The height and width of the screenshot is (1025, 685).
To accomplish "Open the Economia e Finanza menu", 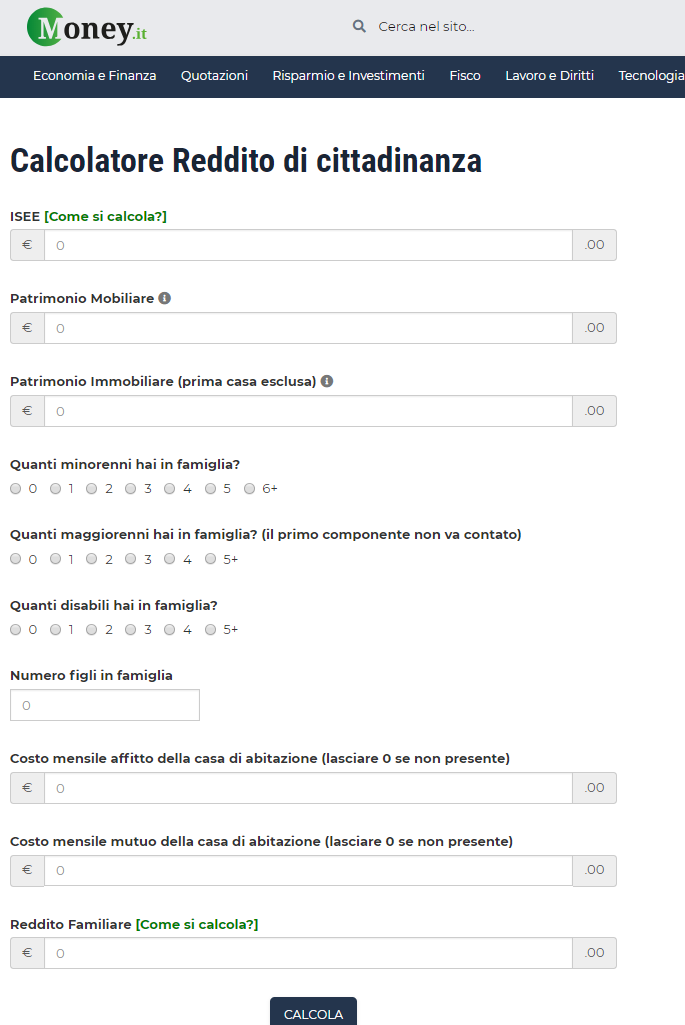I will (x=95, y=76).
